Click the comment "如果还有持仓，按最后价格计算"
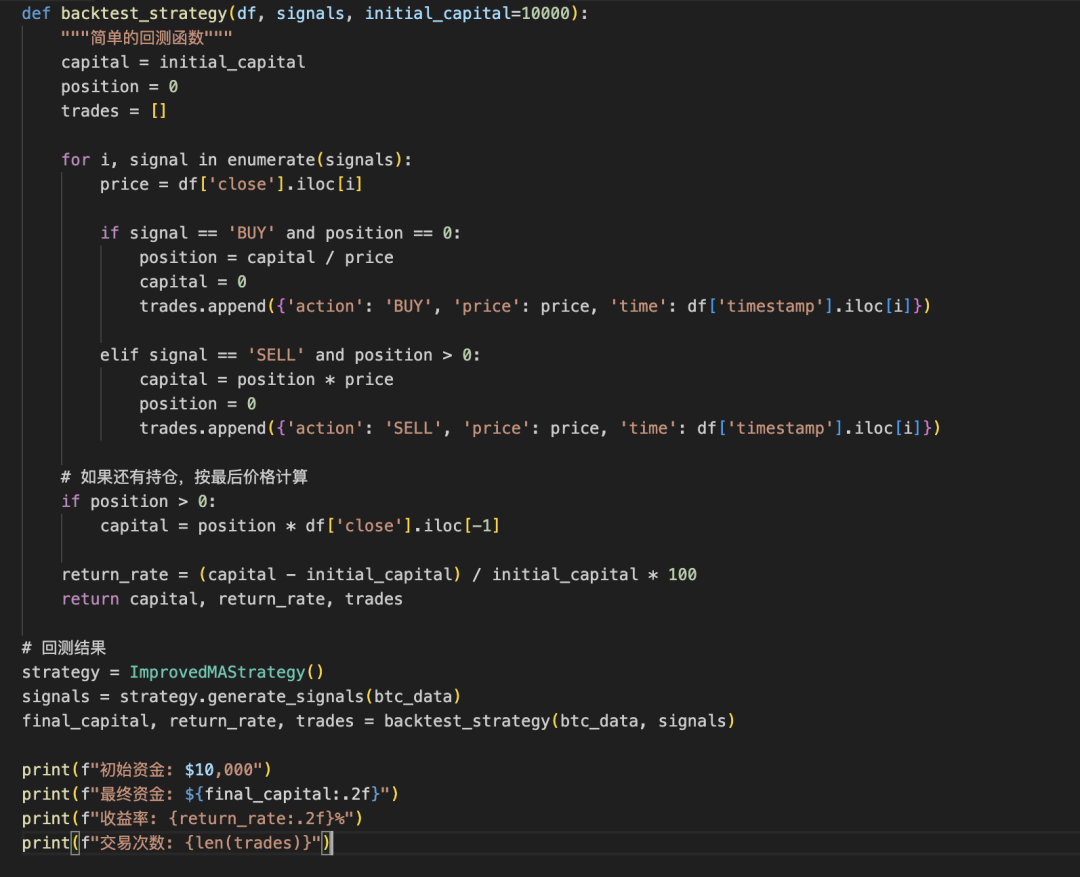1080x877 pixels. [184, 477]
